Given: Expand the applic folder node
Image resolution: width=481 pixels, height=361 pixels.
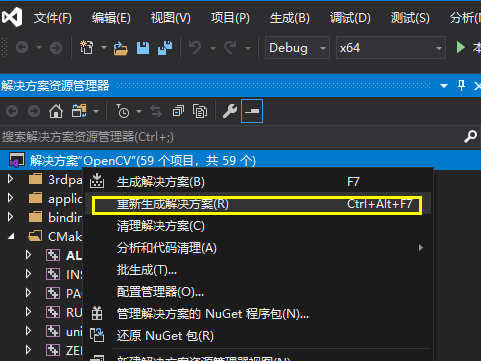Looking at the screenshot, I should [10, 198].
